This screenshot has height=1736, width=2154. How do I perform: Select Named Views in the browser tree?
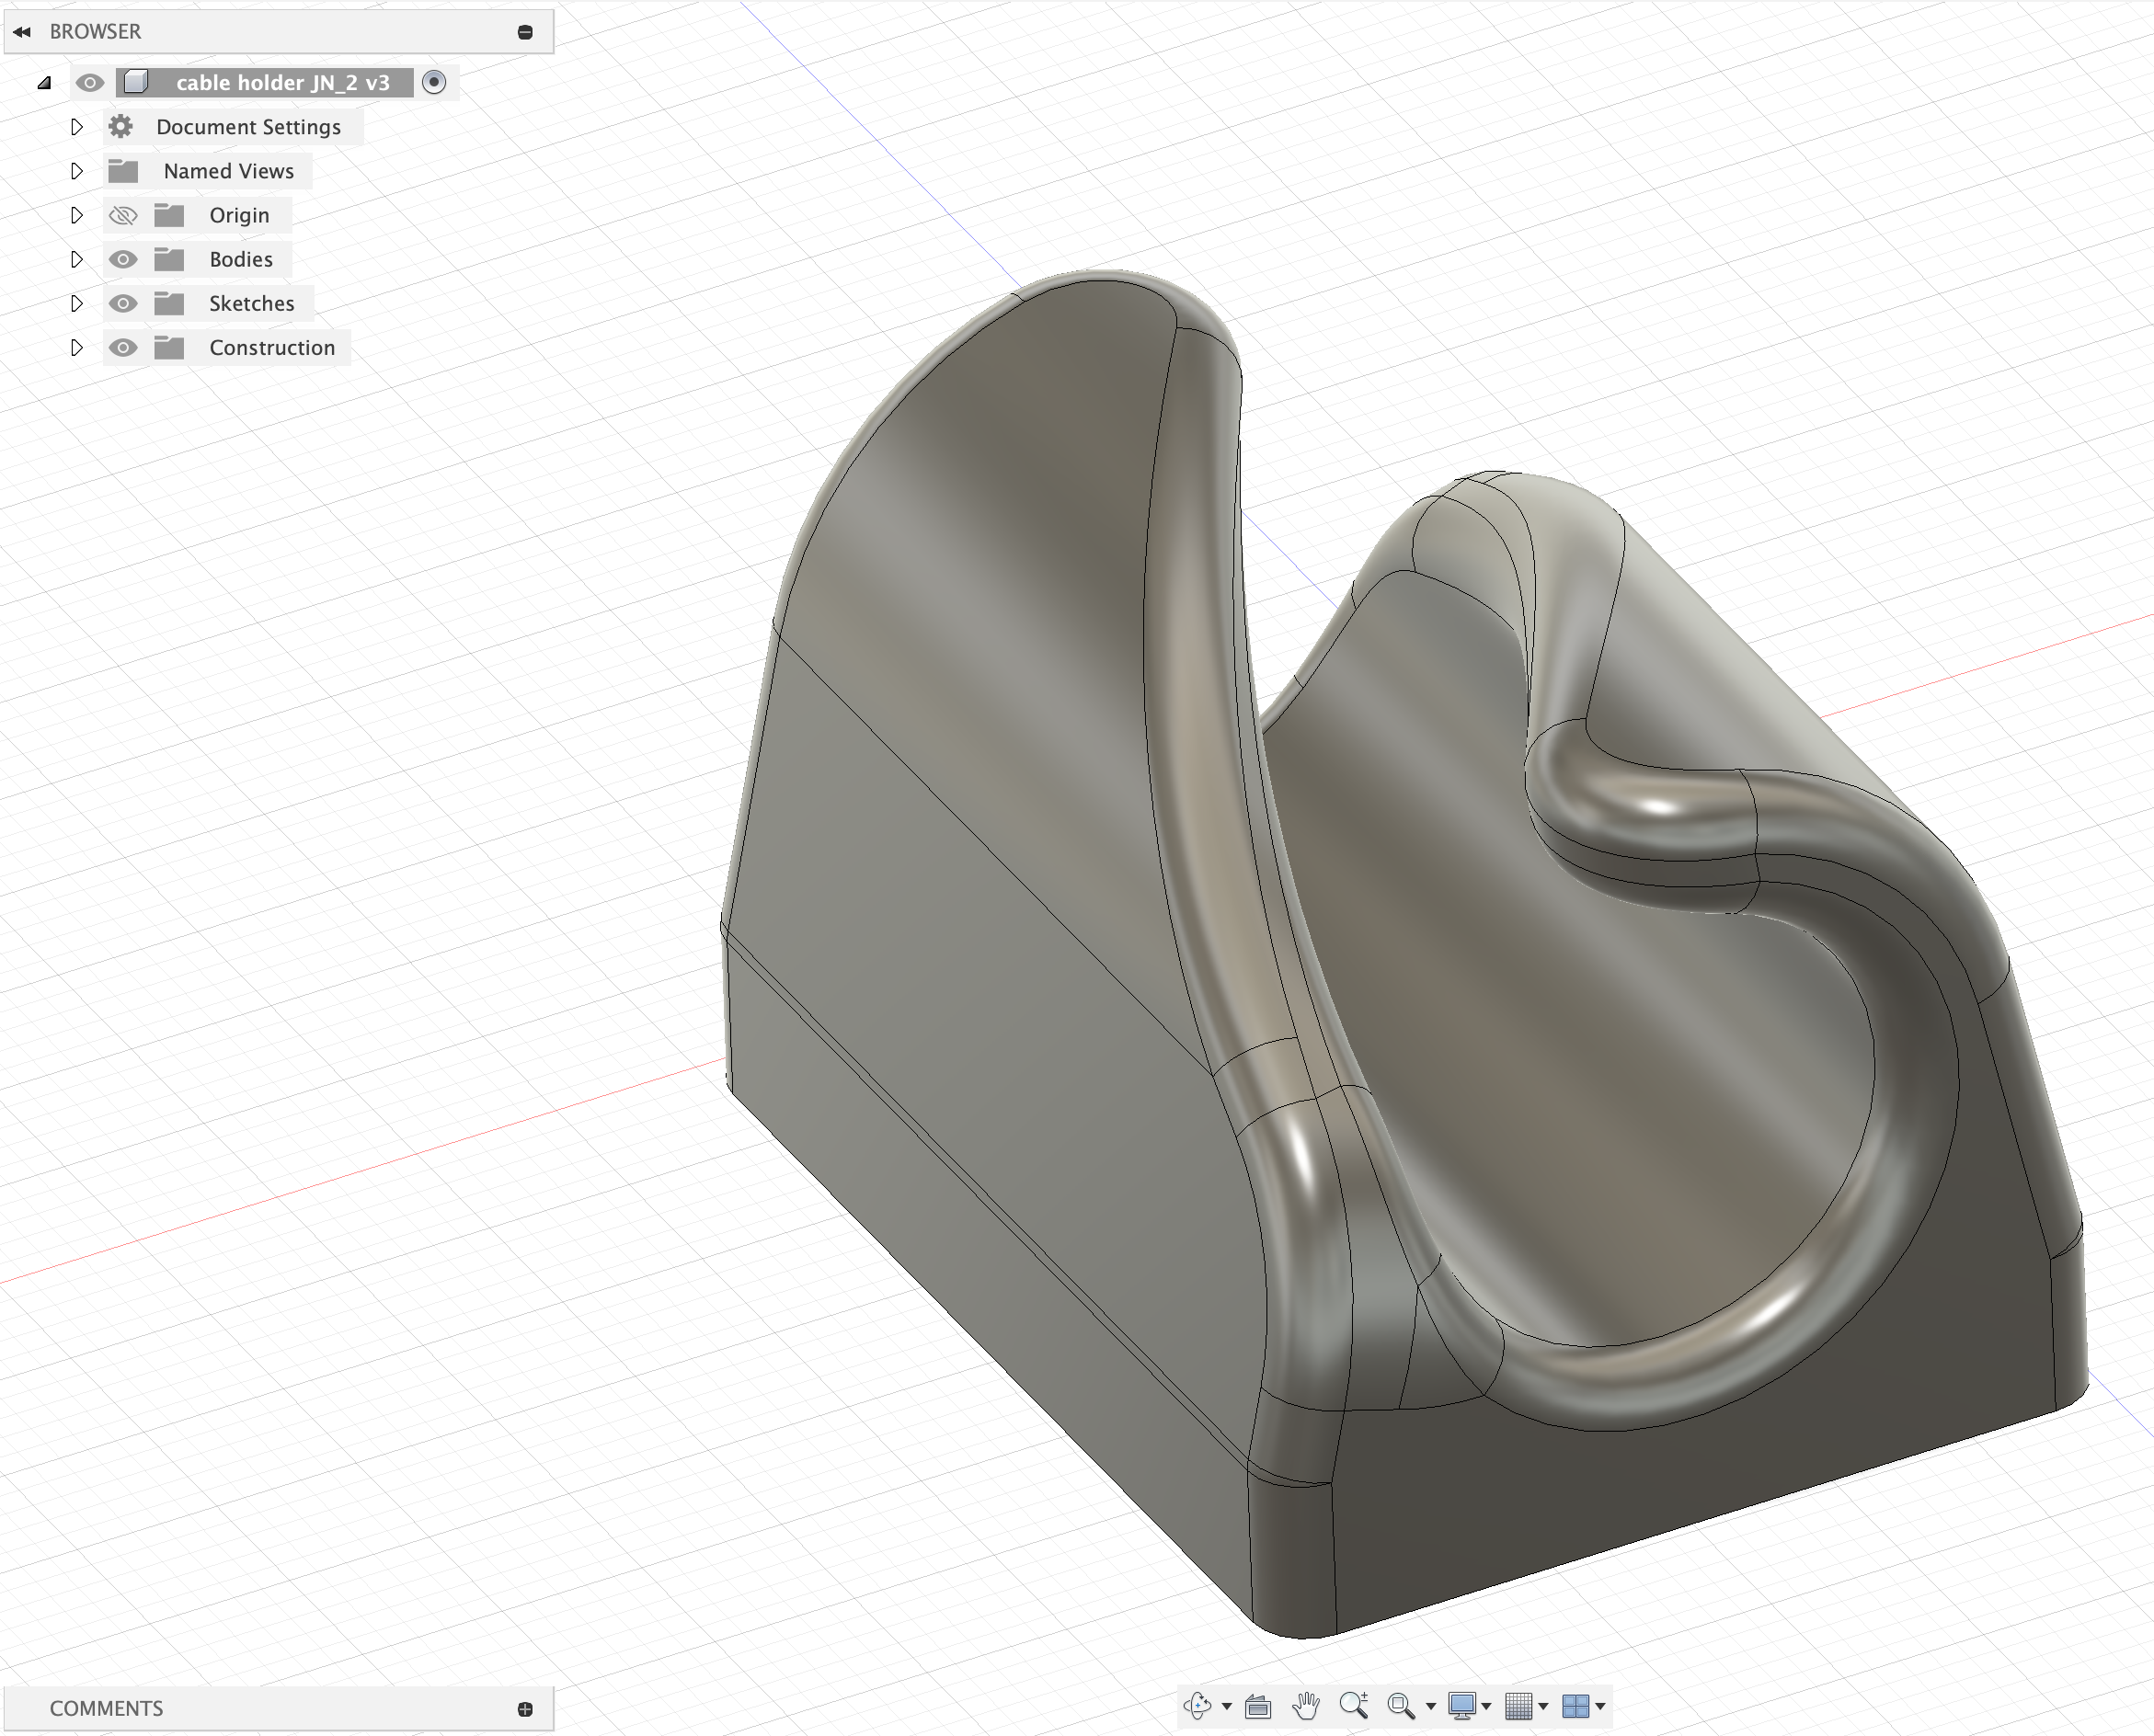(x=229, y=171)
